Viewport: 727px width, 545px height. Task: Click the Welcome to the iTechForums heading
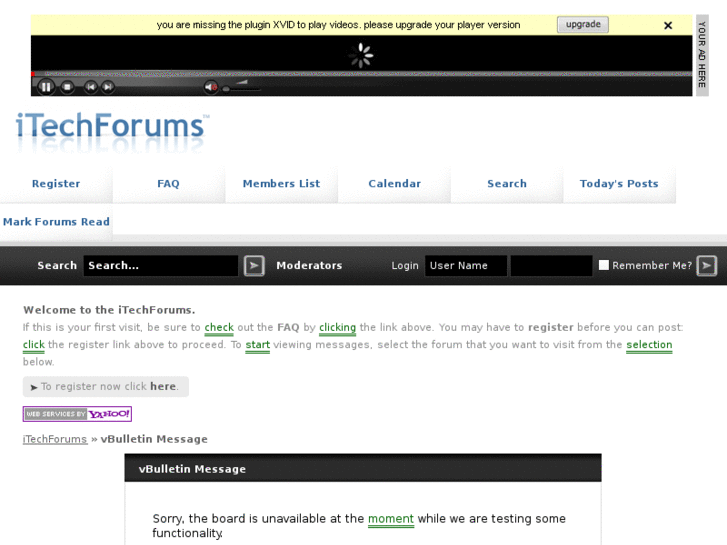tap(109, 310)
